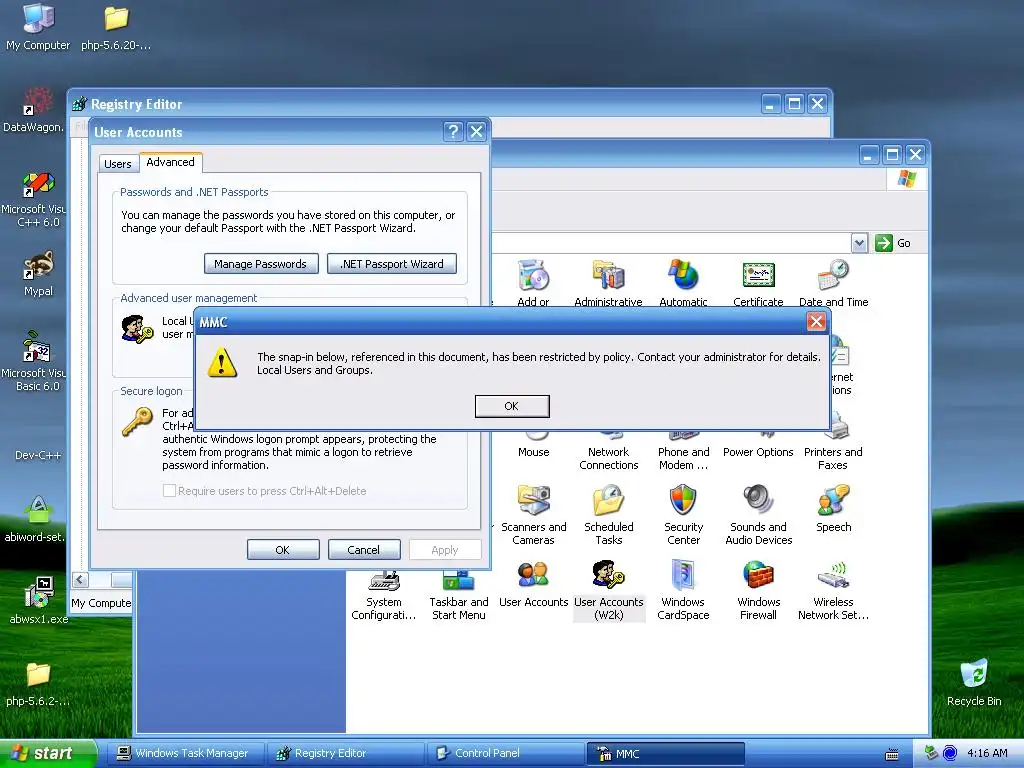This screenshot has height=768, width=1024.
Task: Open Date and Time icon
Action: click(833, 275)
